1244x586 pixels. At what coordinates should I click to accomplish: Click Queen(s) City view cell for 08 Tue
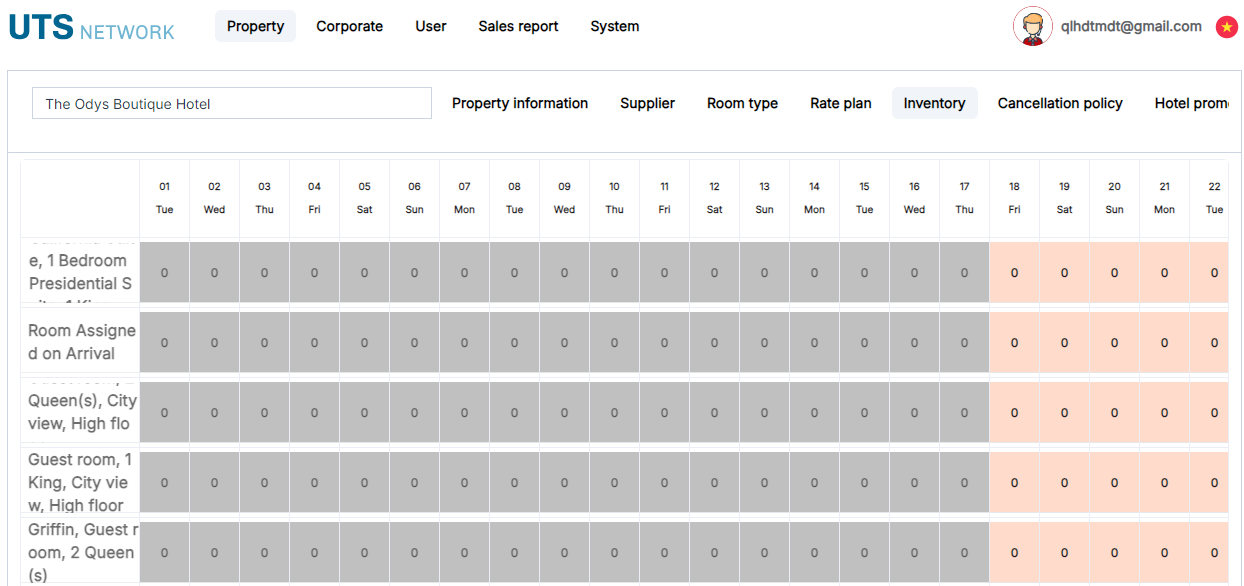click(x=515, y=412)
